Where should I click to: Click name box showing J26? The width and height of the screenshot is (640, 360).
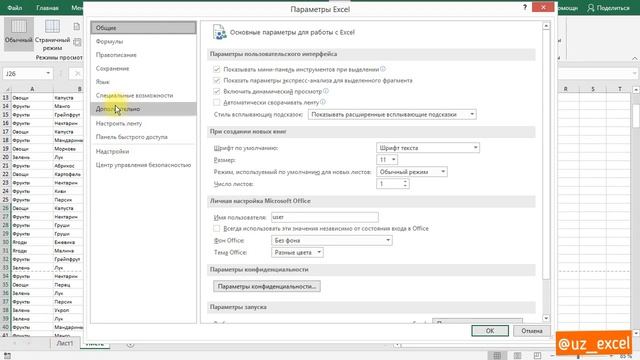pyautogui.click(x=23, y=73)
